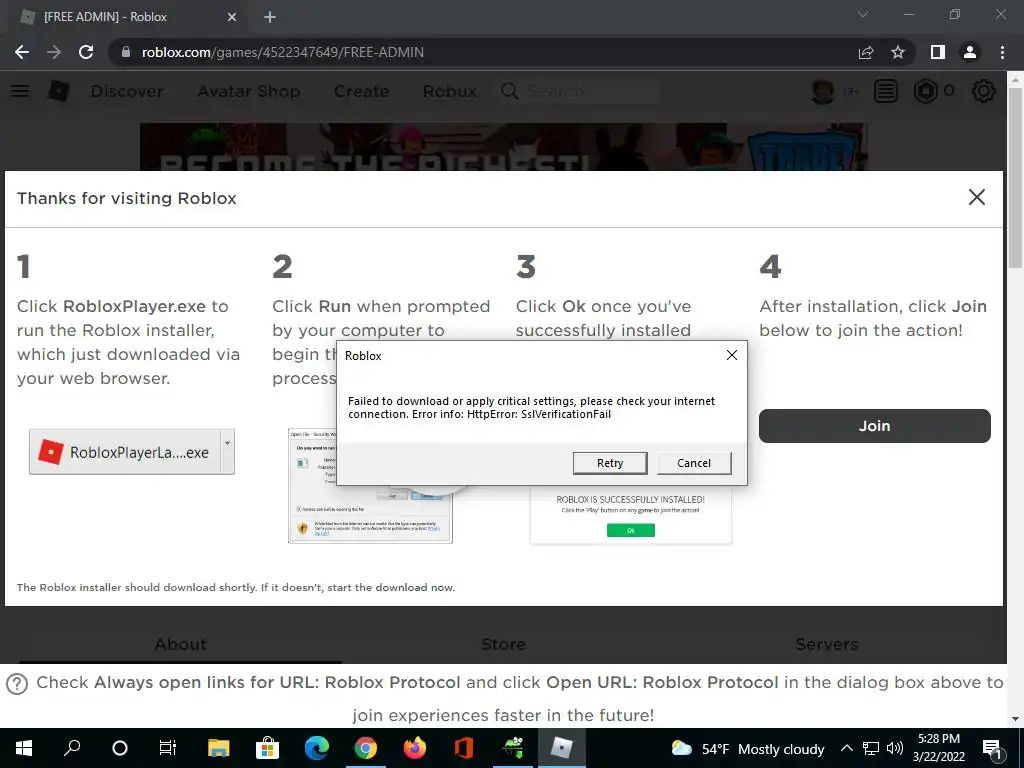Open the Windows notification center
Screen dimensions: 1024x768
coord(993,749)
